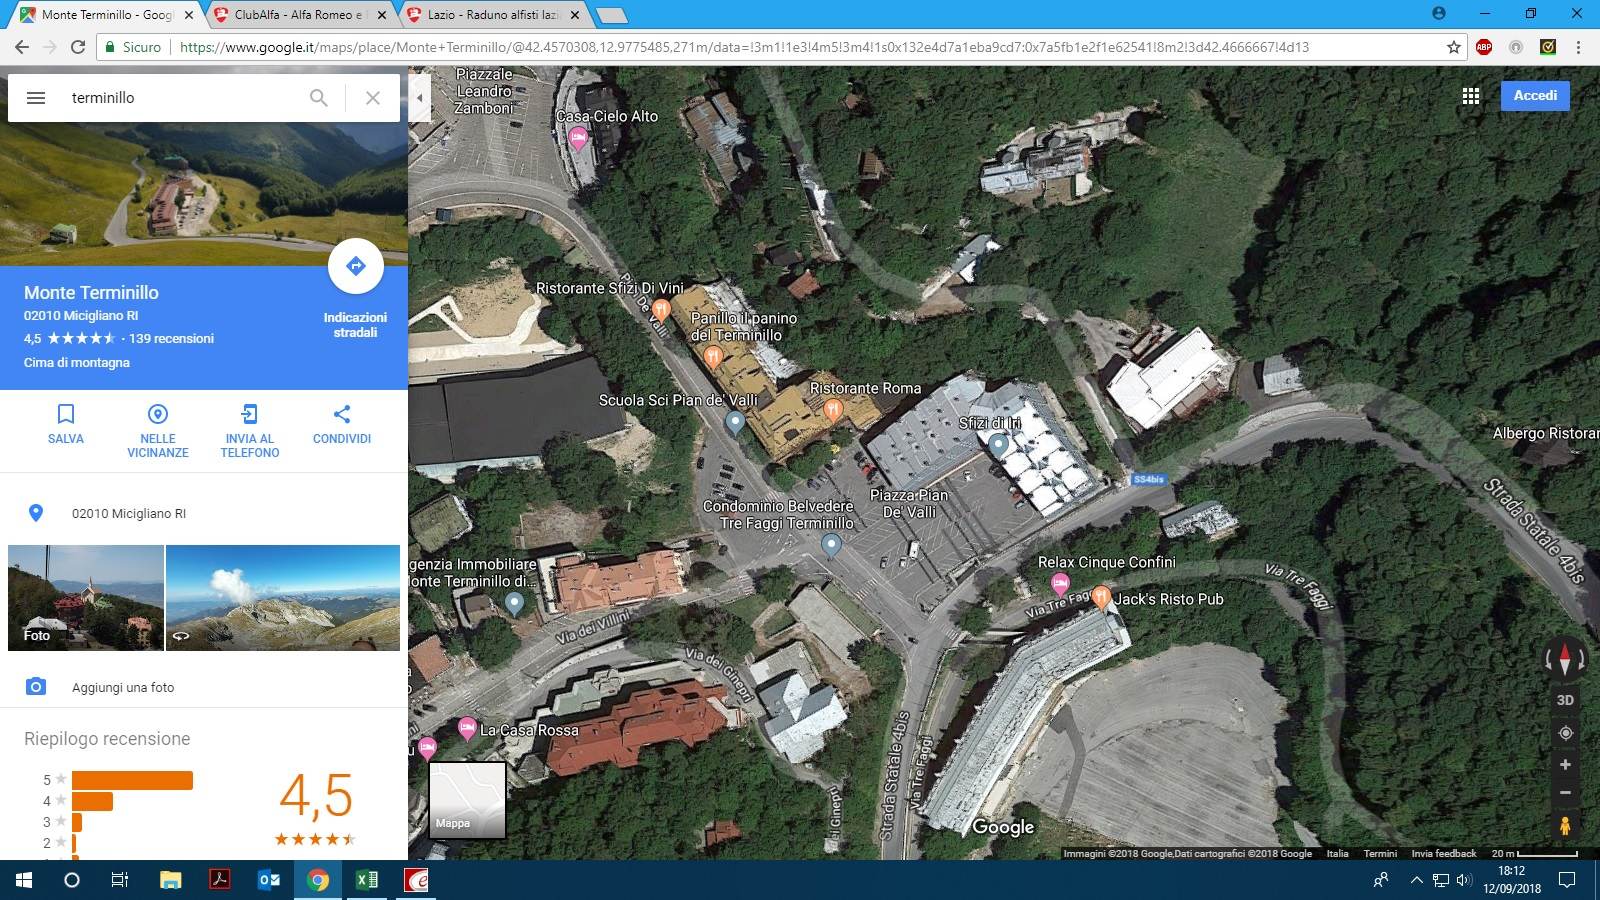Screen dimensions: 1600x900
Task: Open Excel from the taskbar
Action: pos(367,880)
